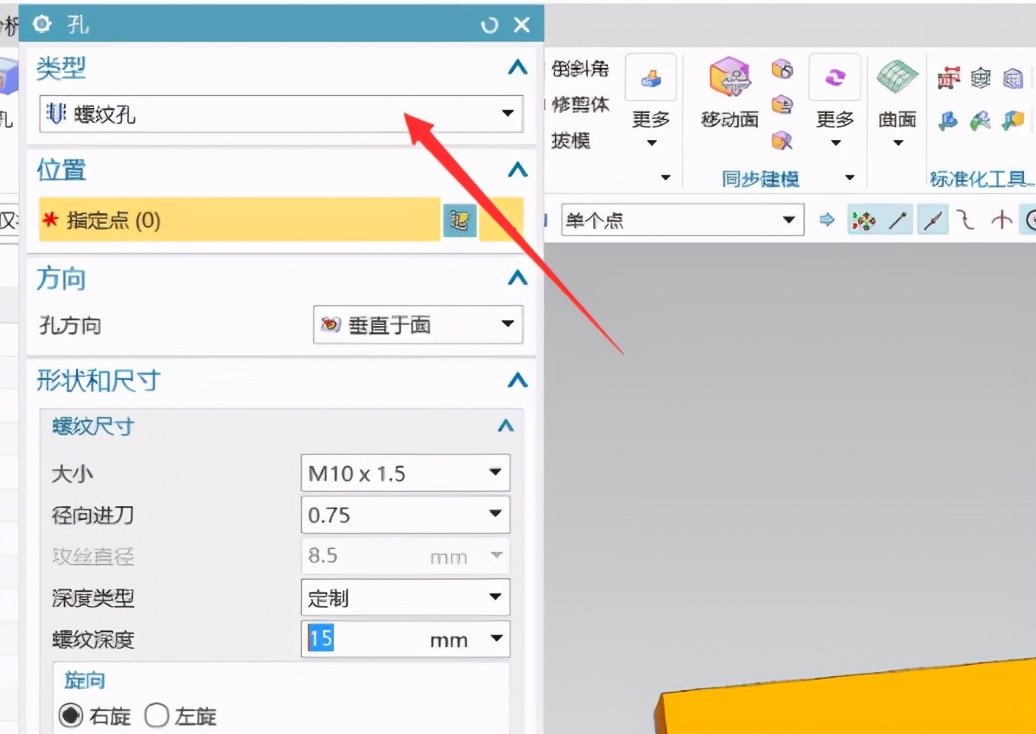This screenshot has height=734, width=1036.
Task: Close the 孔 dialog
Action: pos(522,25)
